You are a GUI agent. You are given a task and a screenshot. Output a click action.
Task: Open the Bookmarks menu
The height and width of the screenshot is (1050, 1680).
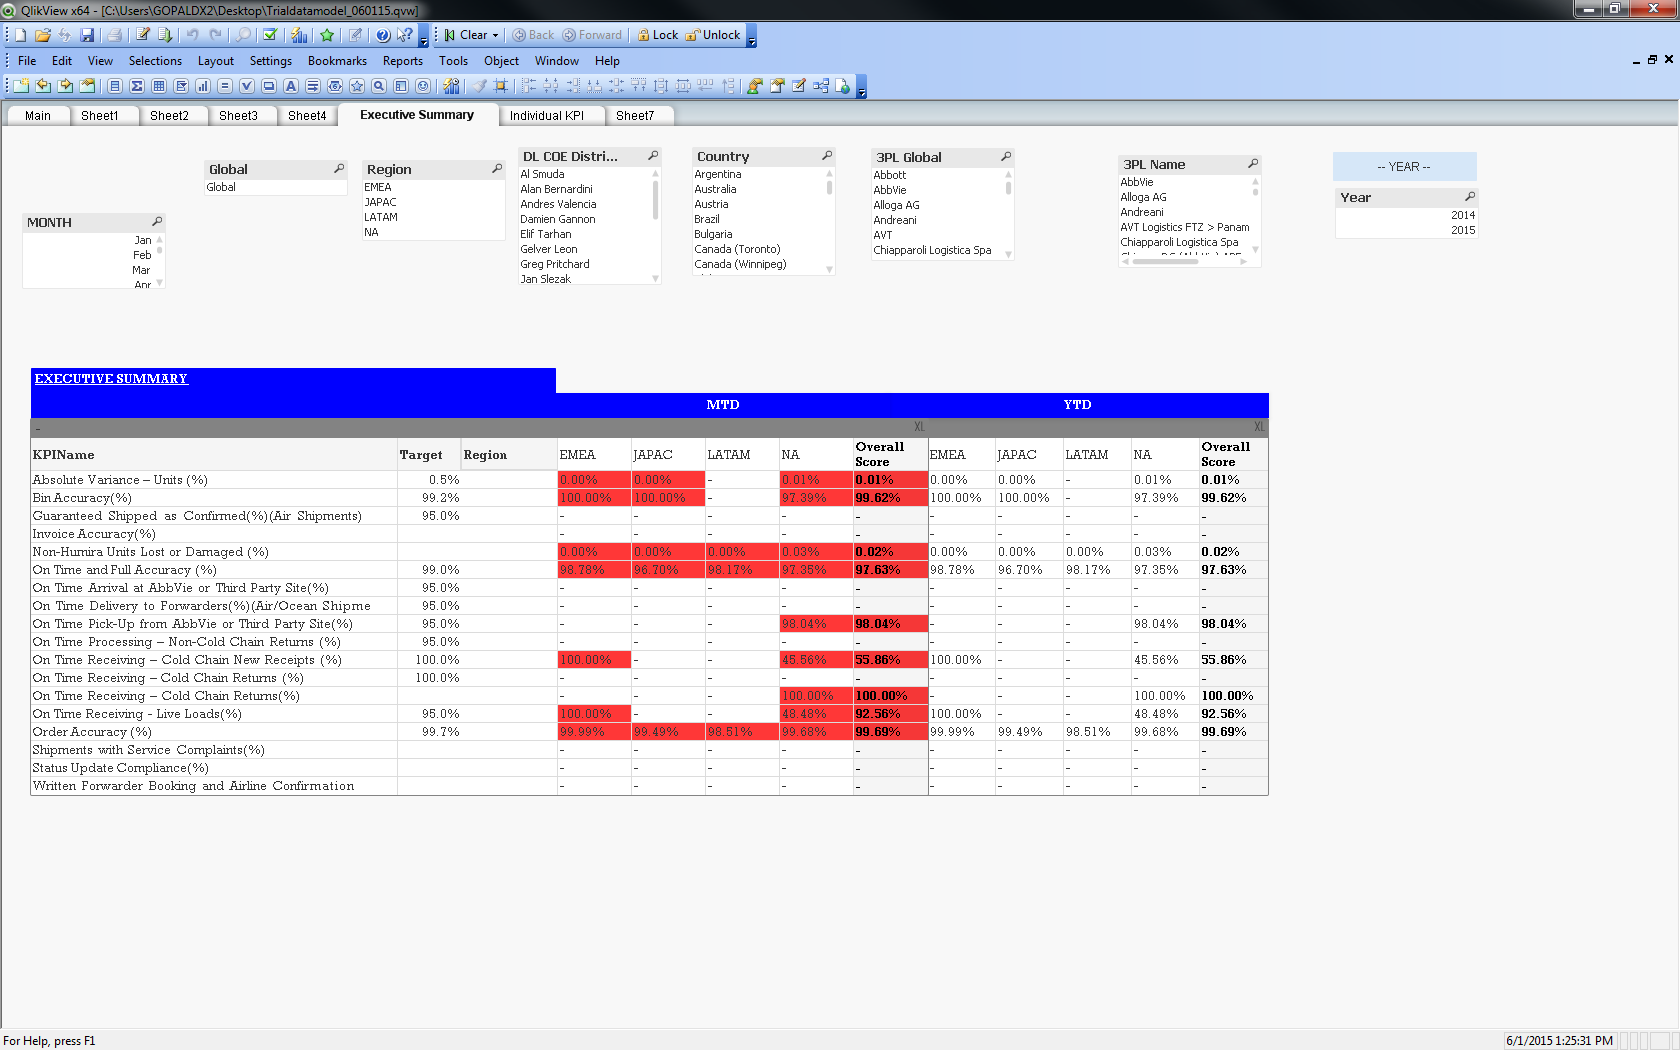[x=337, y=61]
